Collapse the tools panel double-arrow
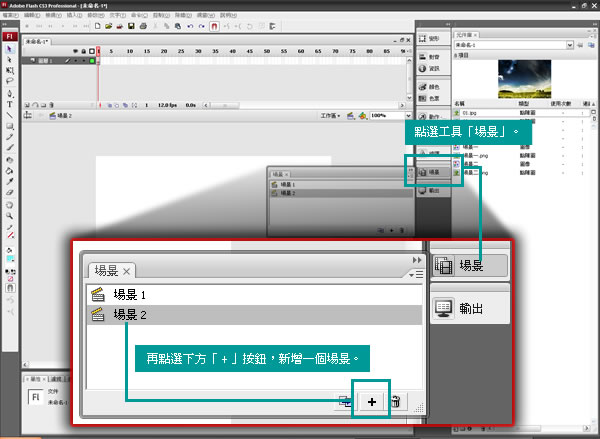This screenshot has height=439, width=600. tap(5, 24)
